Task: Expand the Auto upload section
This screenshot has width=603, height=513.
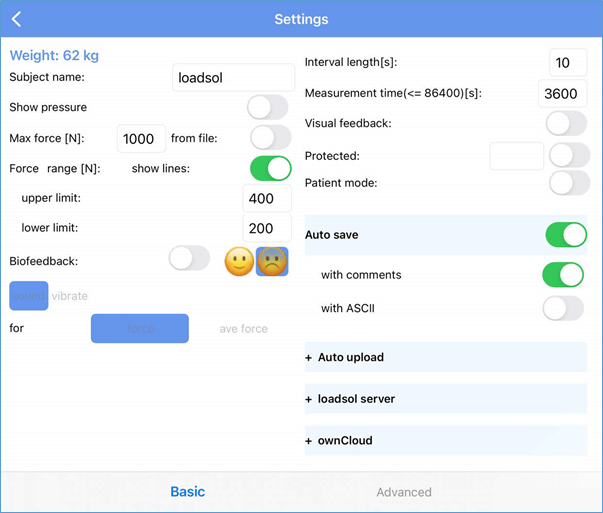Action: [x=446, y=357]
